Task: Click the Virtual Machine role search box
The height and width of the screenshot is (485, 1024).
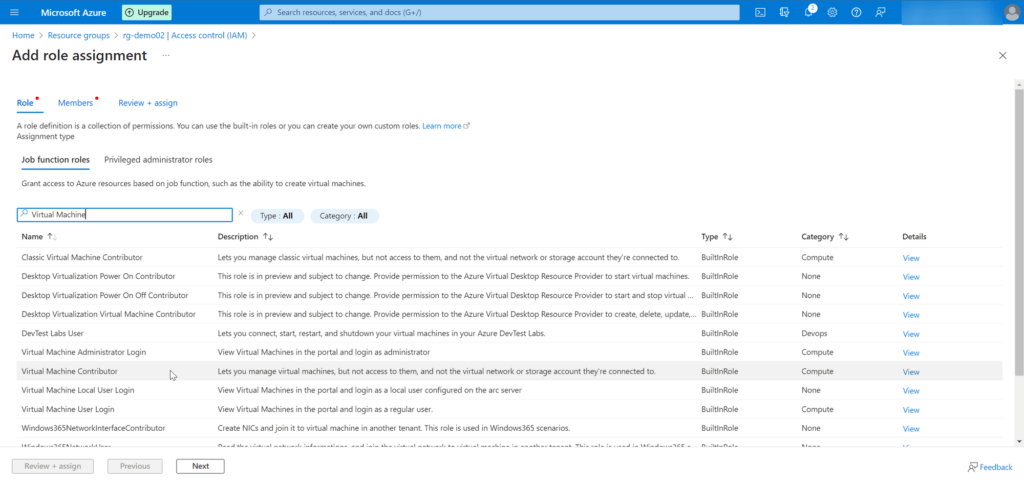Action: (x=125, y=215)
